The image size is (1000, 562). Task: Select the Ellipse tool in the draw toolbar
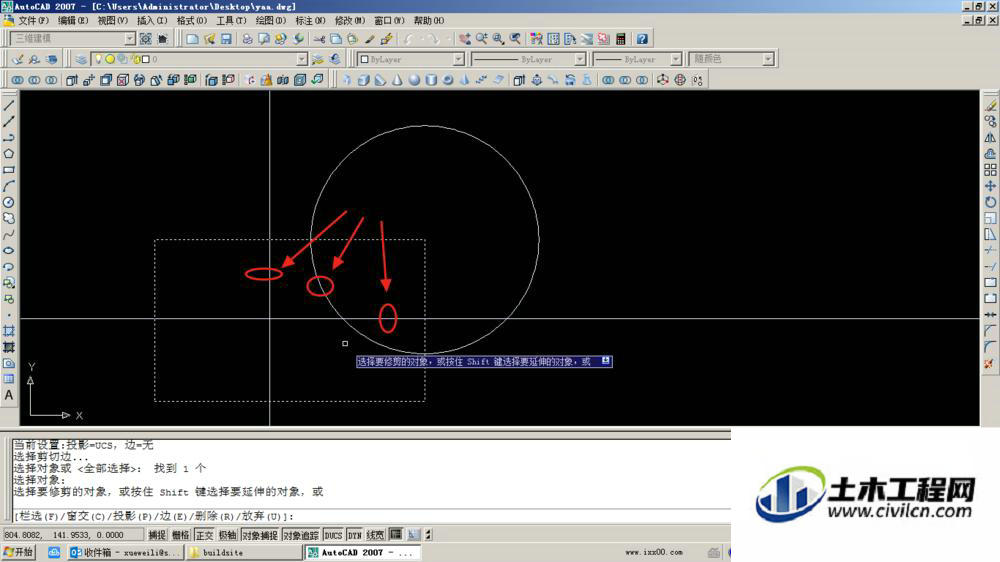[9, 250]
